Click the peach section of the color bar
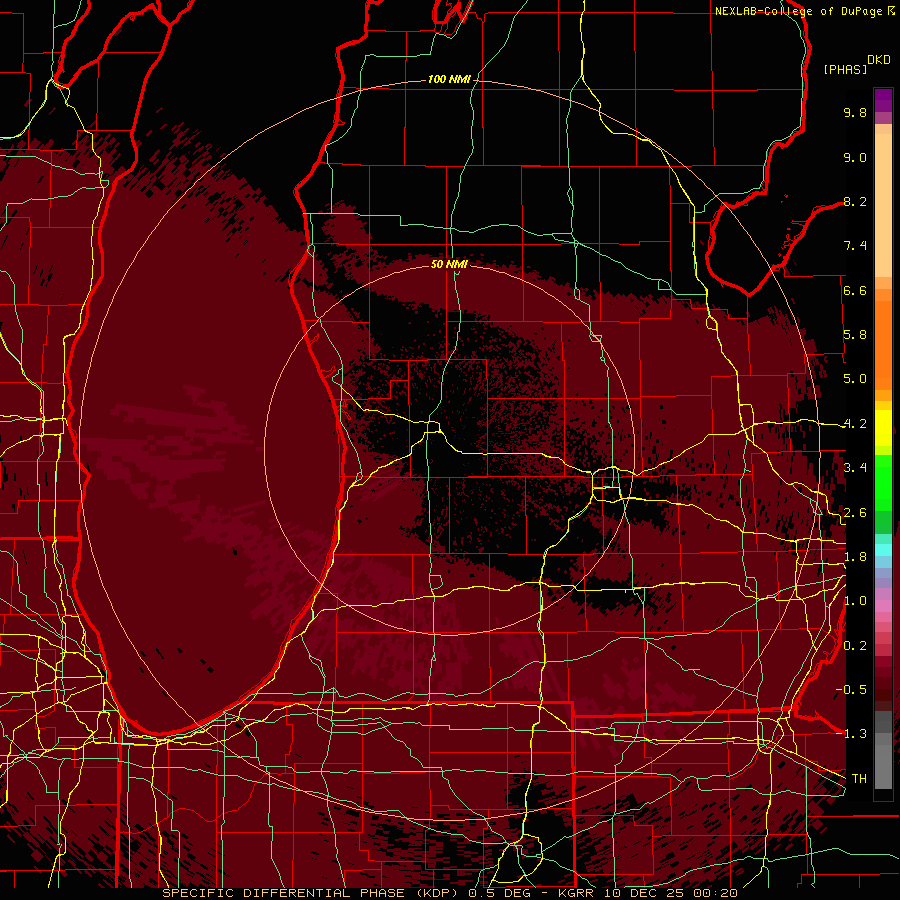 click(x=883, y=201)
